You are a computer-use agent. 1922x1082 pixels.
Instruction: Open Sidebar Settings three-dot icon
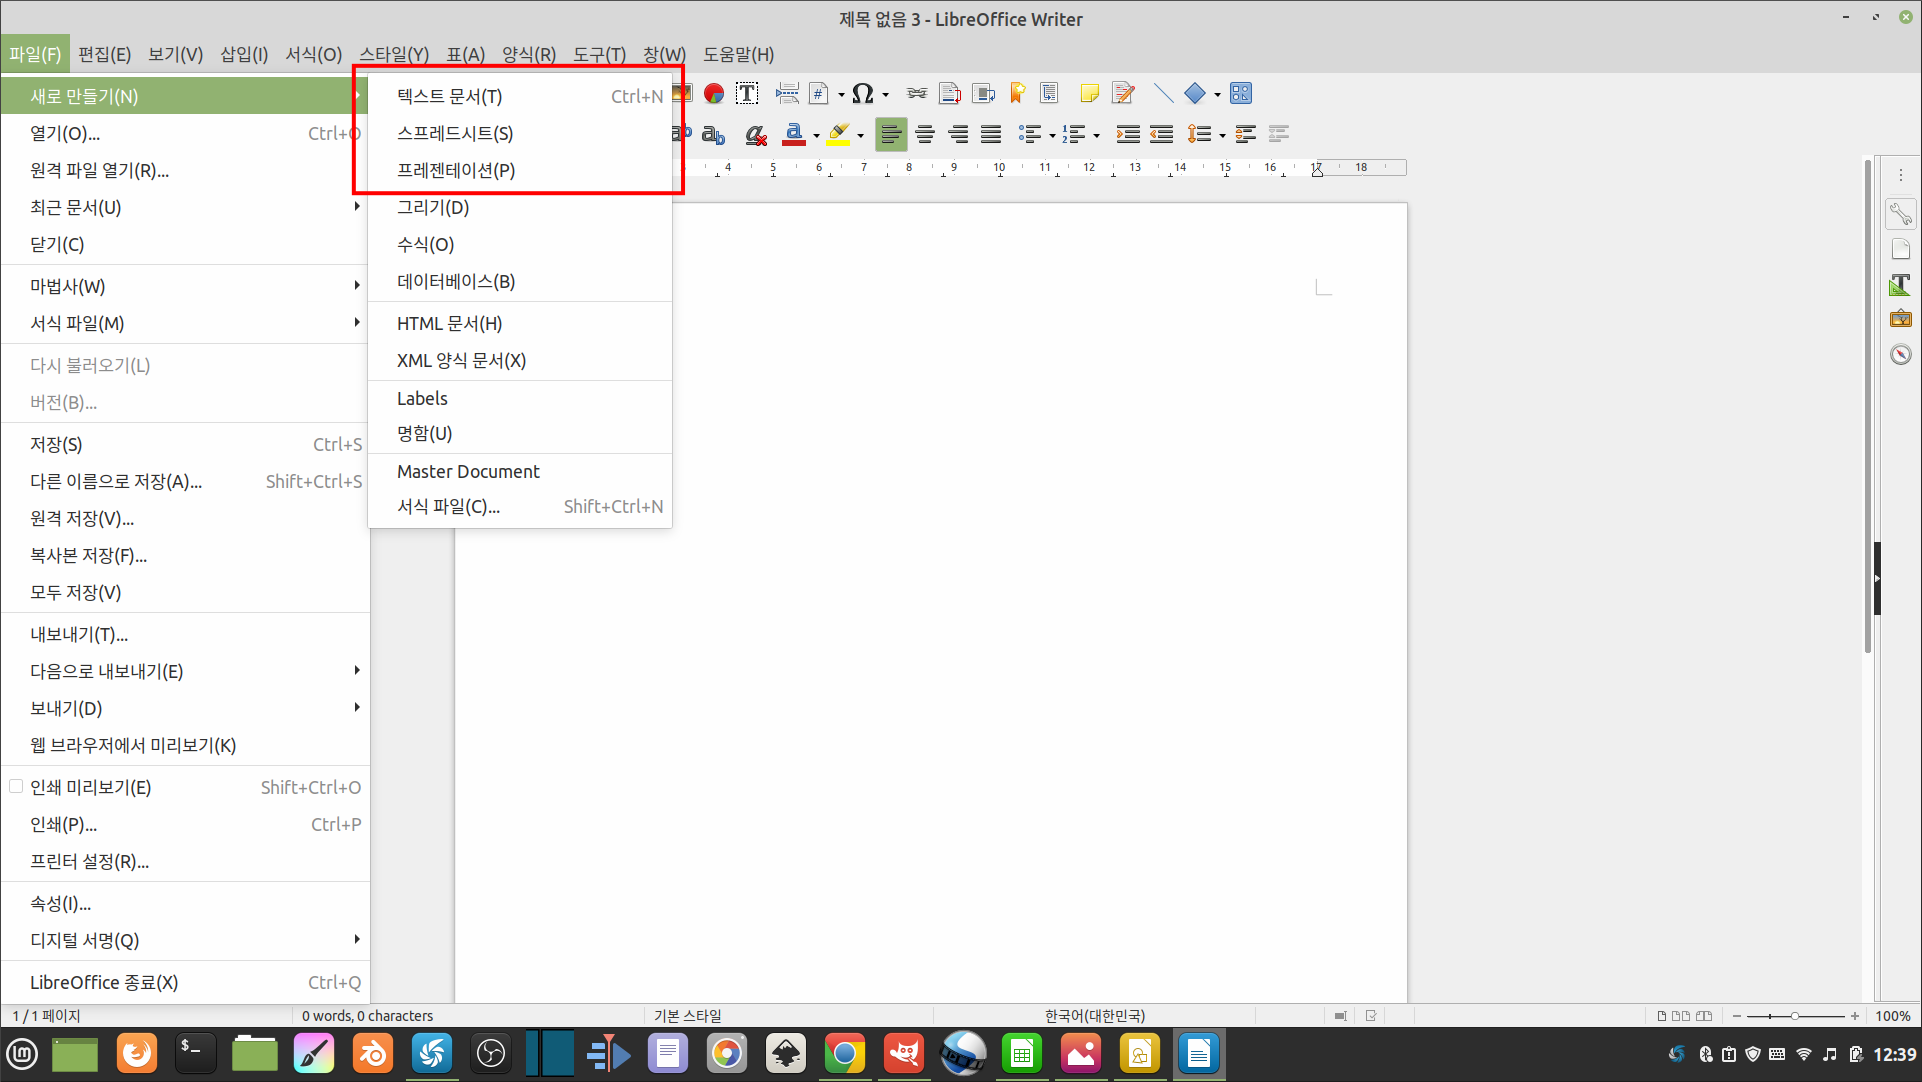[x=1900, y=175]
